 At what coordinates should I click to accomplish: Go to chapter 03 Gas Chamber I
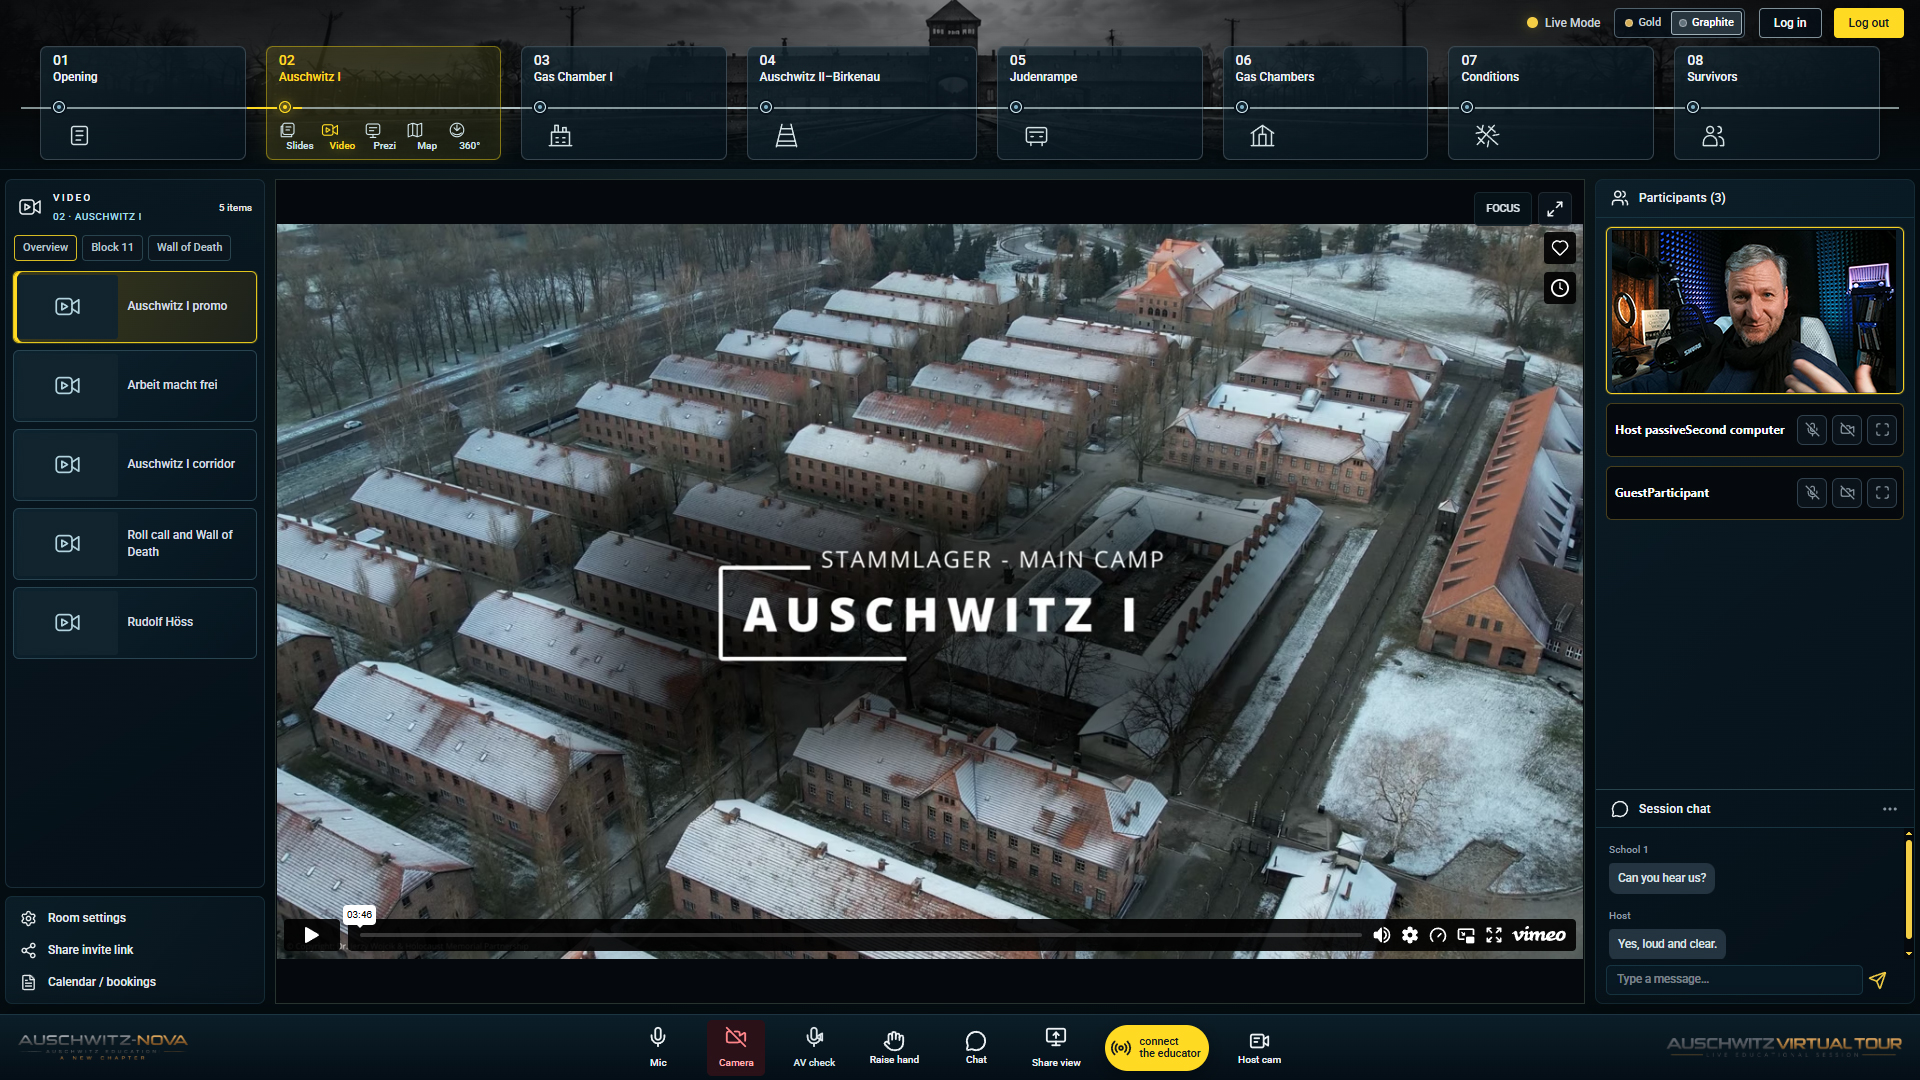tap(624, 103)
